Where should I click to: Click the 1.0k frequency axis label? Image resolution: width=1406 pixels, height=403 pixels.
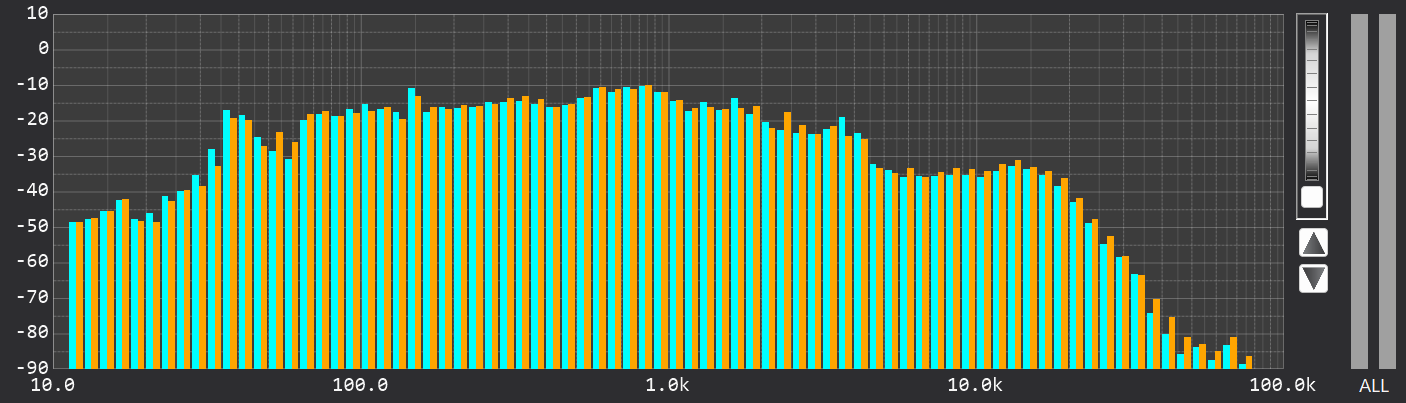point(668,386)
